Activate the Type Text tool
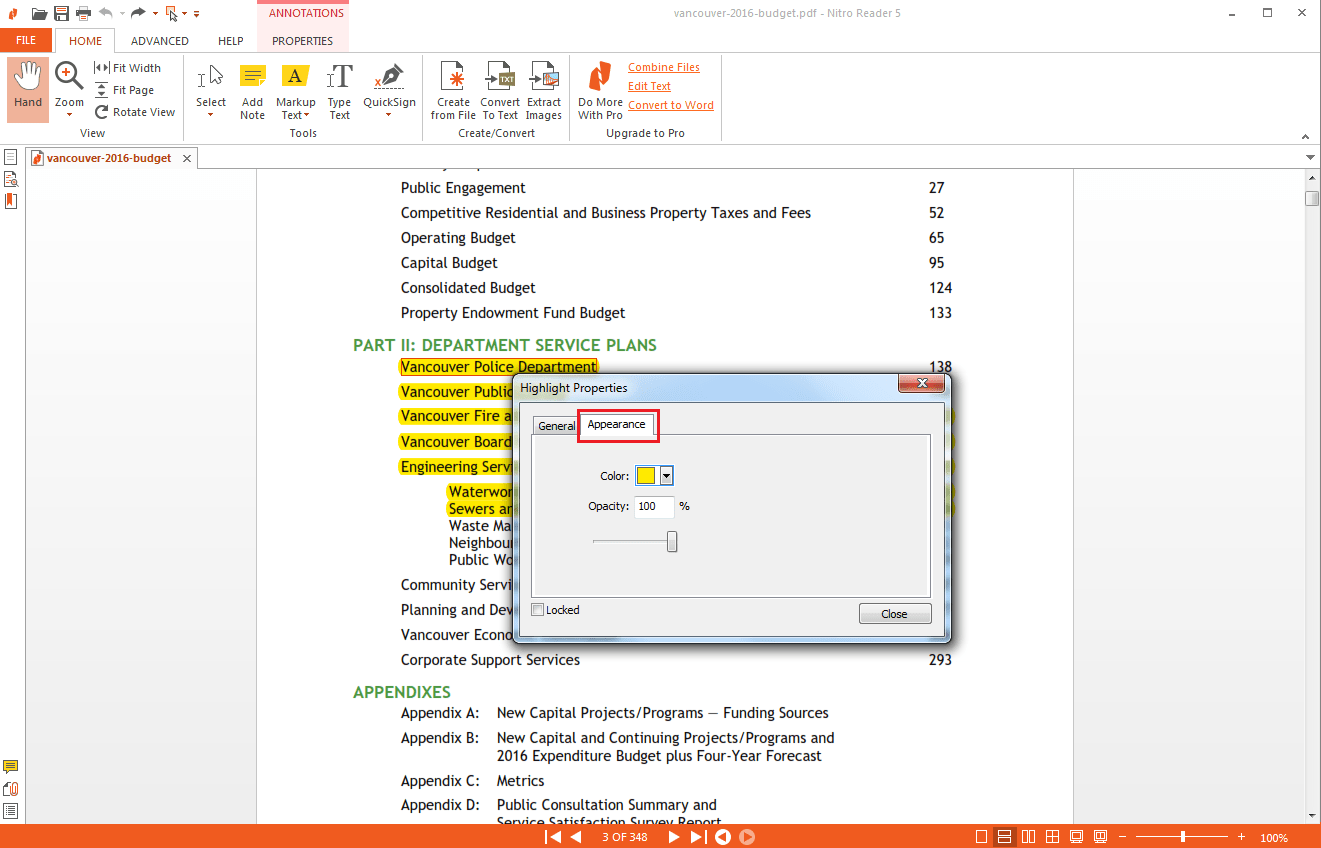This screenshot has width=1321, height=848. (340, 92)
